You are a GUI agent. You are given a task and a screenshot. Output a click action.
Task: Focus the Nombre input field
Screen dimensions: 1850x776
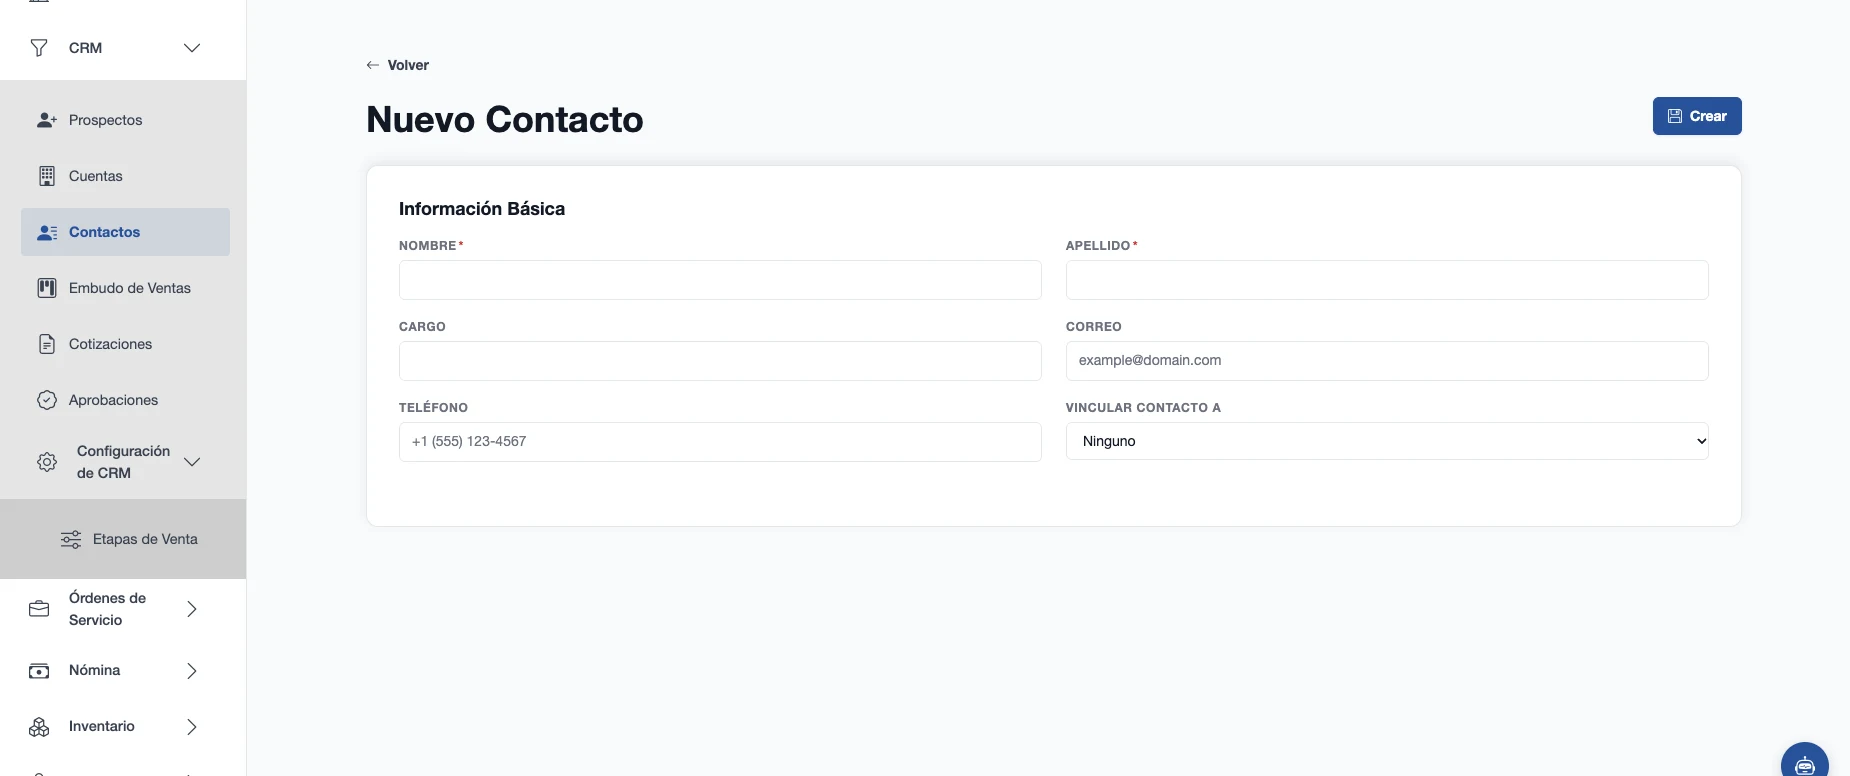pos(720,280)
